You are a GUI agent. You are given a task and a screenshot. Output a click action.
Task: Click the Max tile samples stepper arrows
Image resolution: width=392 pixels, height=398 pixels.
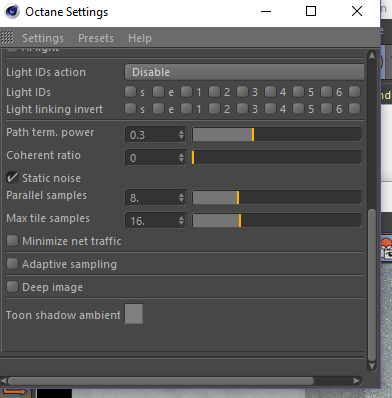(x=181, y=221)
